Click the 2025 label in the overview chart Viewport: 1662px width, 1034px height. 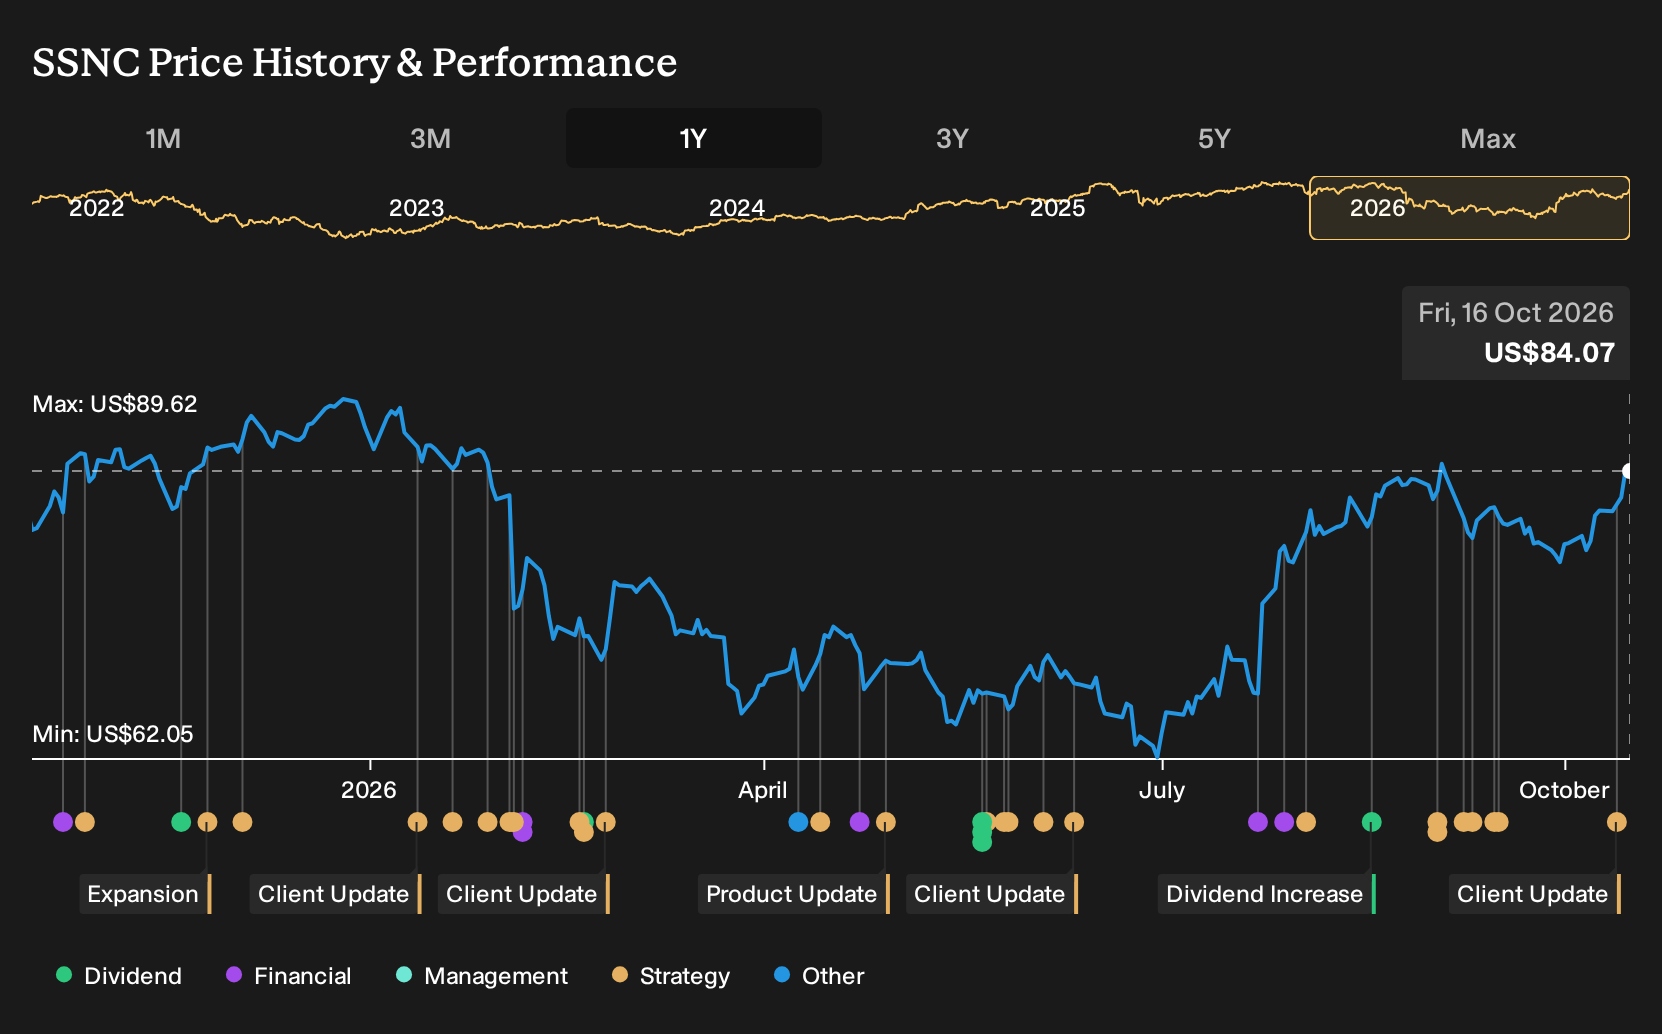1057,208
